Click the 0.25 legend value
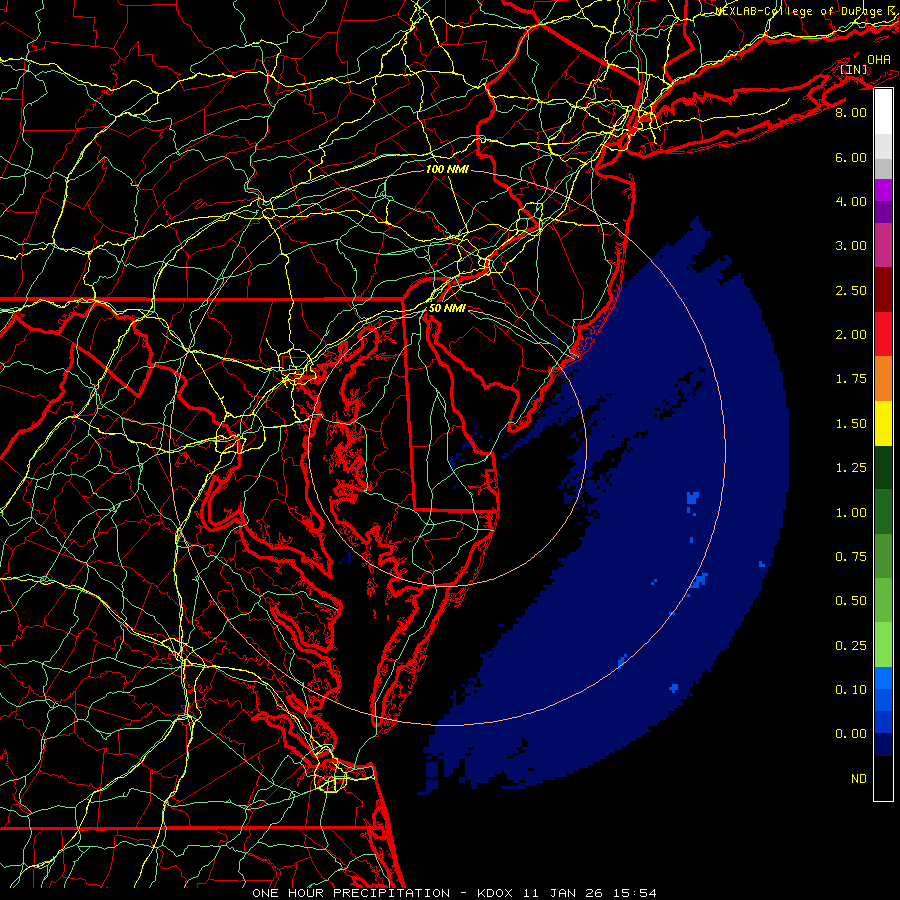Image resolution: width=900 pixels, height=900 pixels. (x=851, y=646)
